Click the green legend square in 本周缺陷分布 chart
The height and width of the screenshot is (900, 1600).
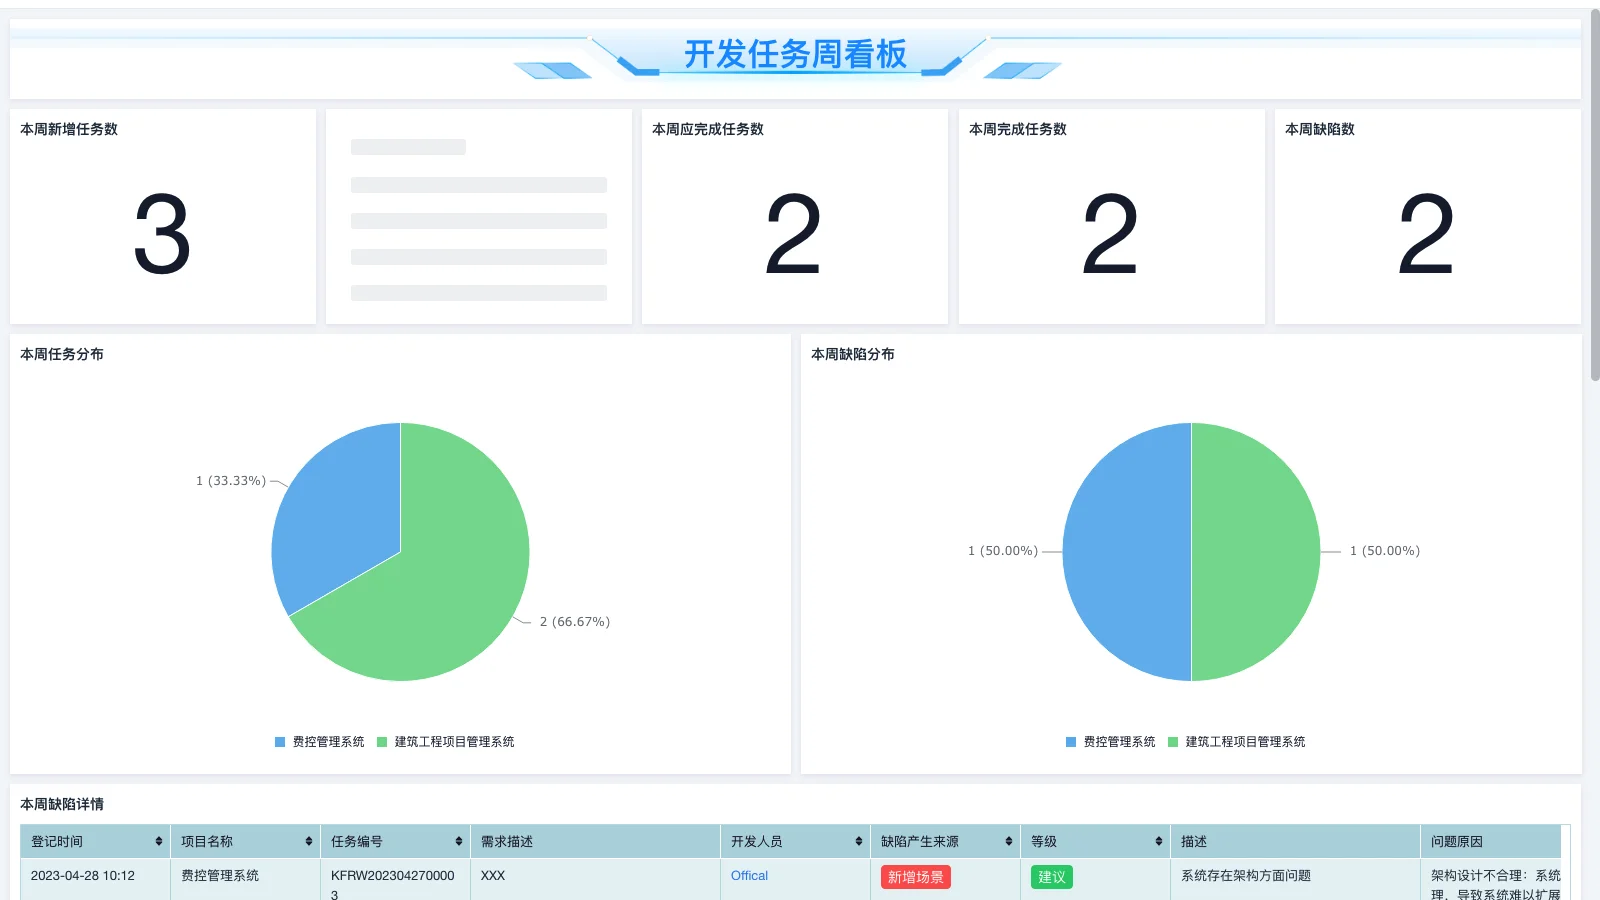pos(1171,742)
